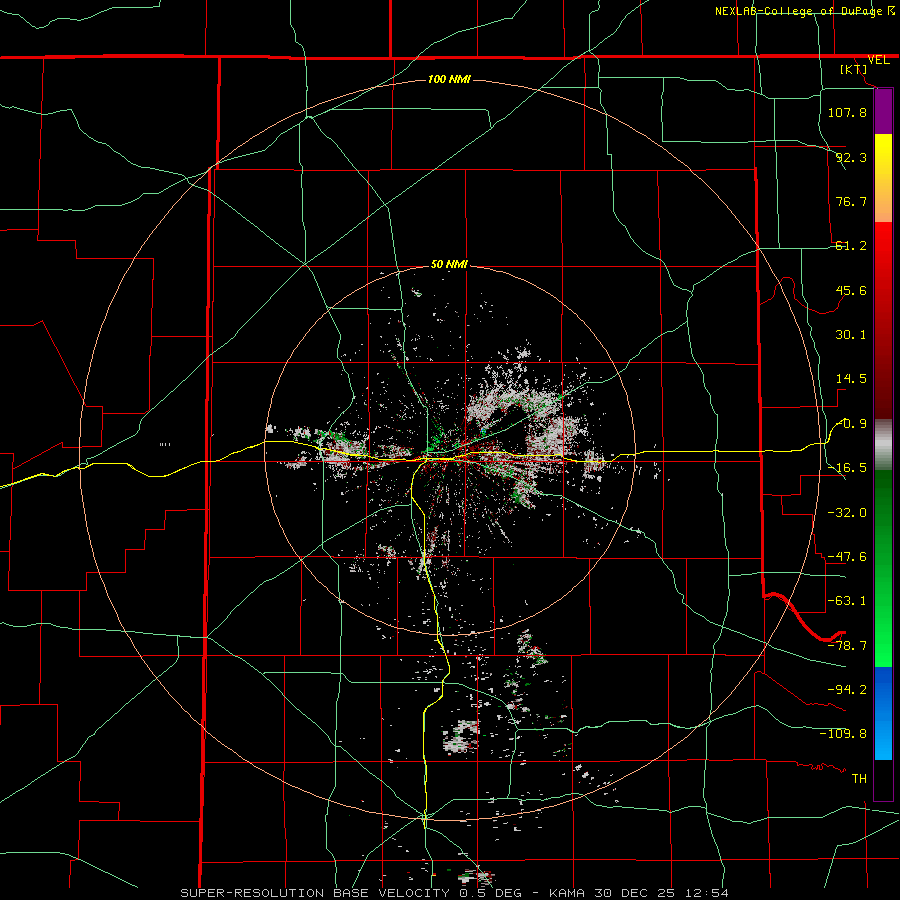Click the 45.6 velocity scale value
Image resolution: width=900 pixels, height=900 pixels.
coord(851,290)
